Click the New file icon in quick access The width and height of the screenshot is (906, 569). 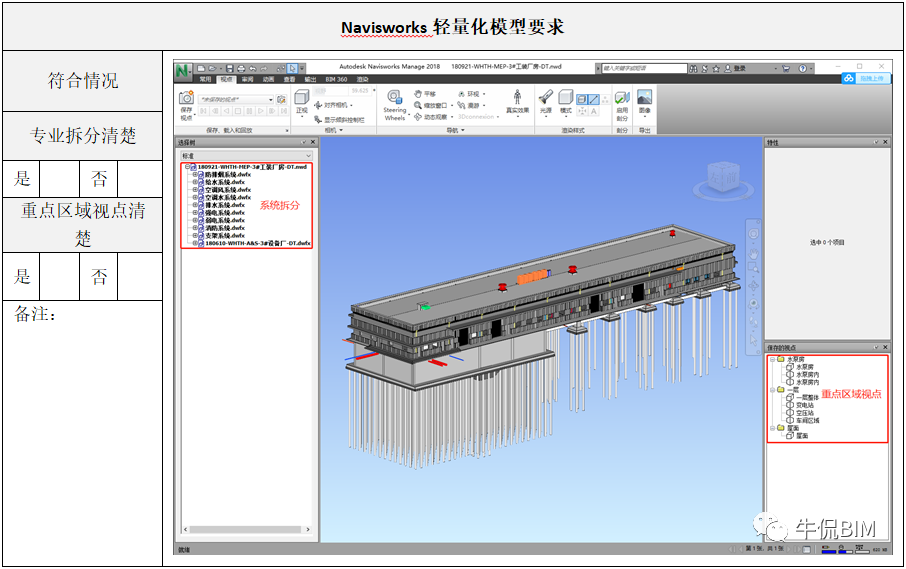tap(201, 68)
